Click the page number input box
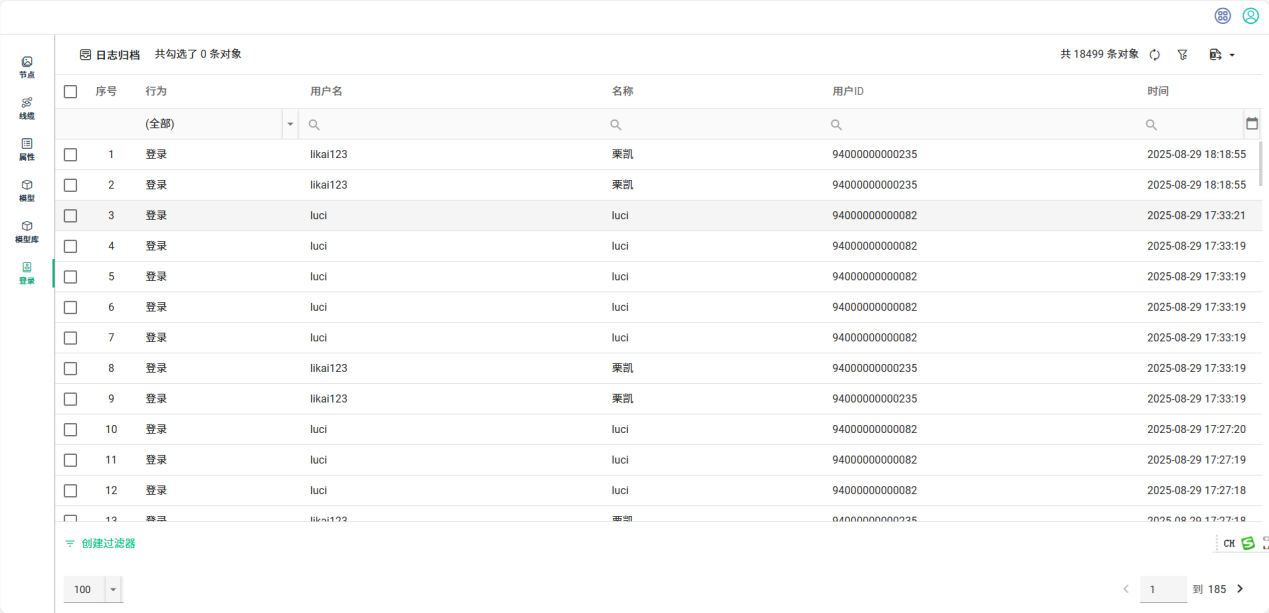This screenshot has height=613, width=1269. (1163, 590)
